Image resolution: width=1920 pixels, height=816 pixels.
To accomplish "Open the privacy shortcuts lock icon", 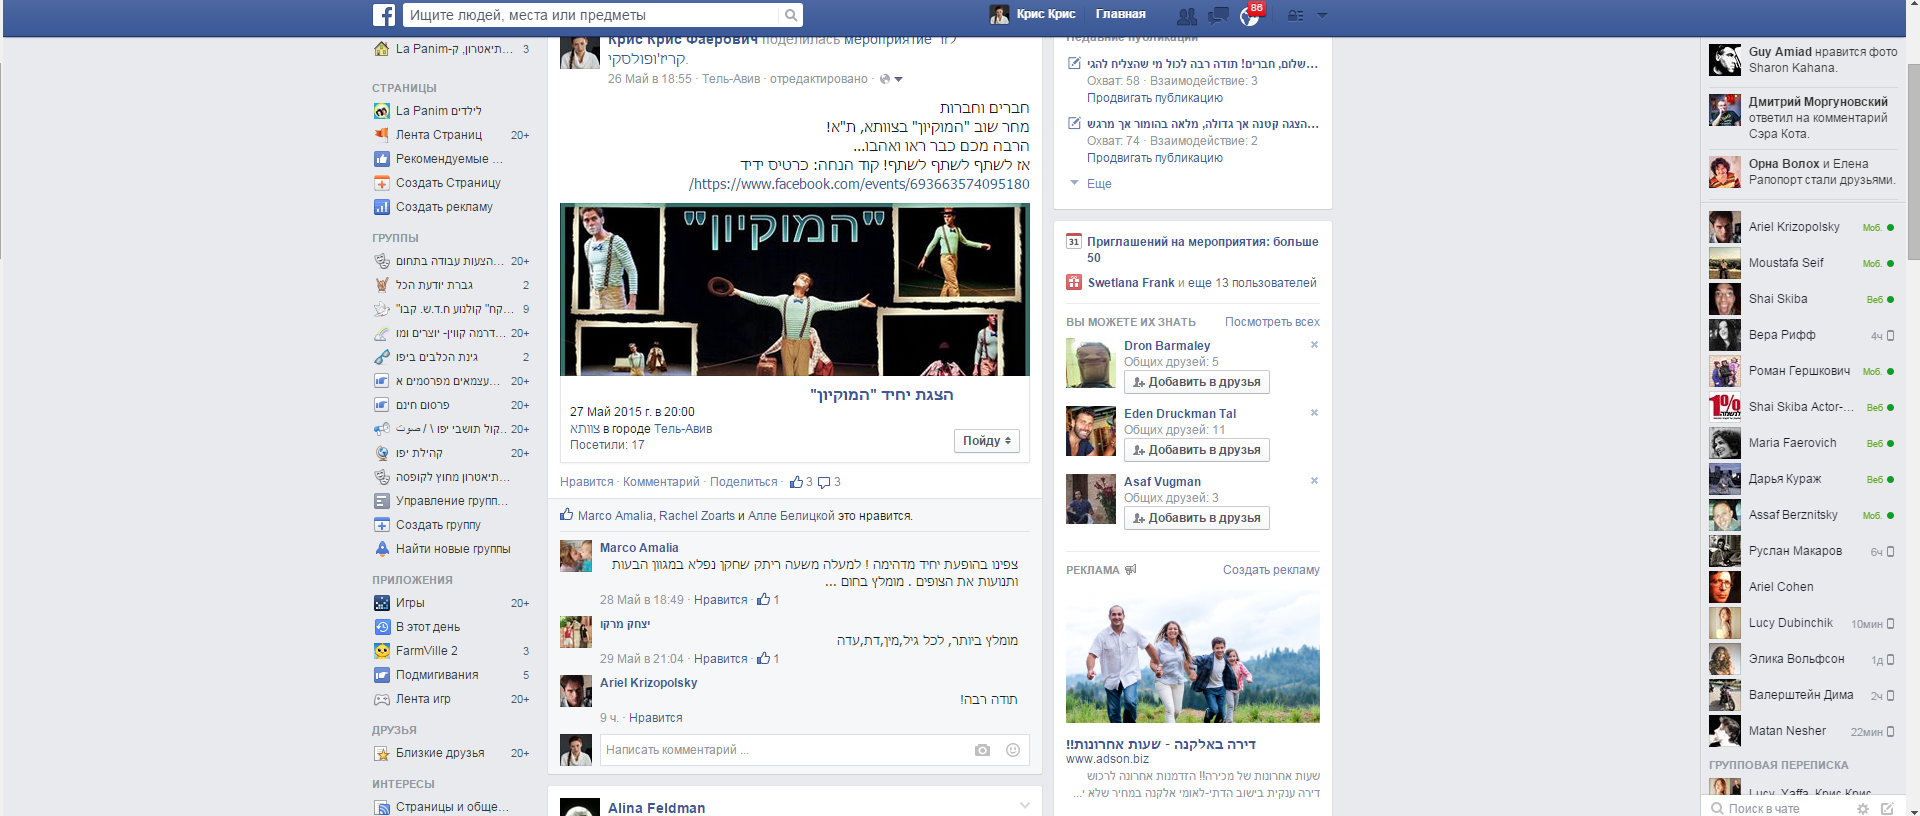I will tap(1295, 16).
